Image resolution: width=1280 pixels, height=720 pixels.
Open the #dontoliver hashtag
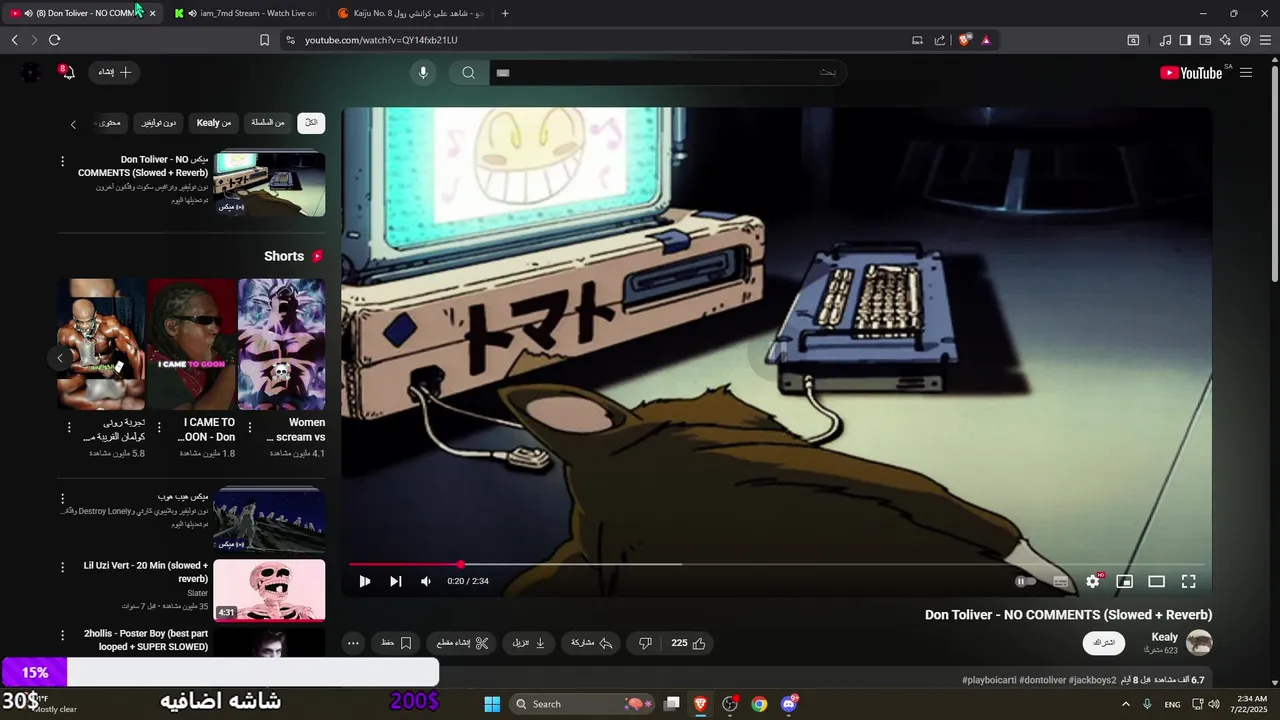(1042, 680)
